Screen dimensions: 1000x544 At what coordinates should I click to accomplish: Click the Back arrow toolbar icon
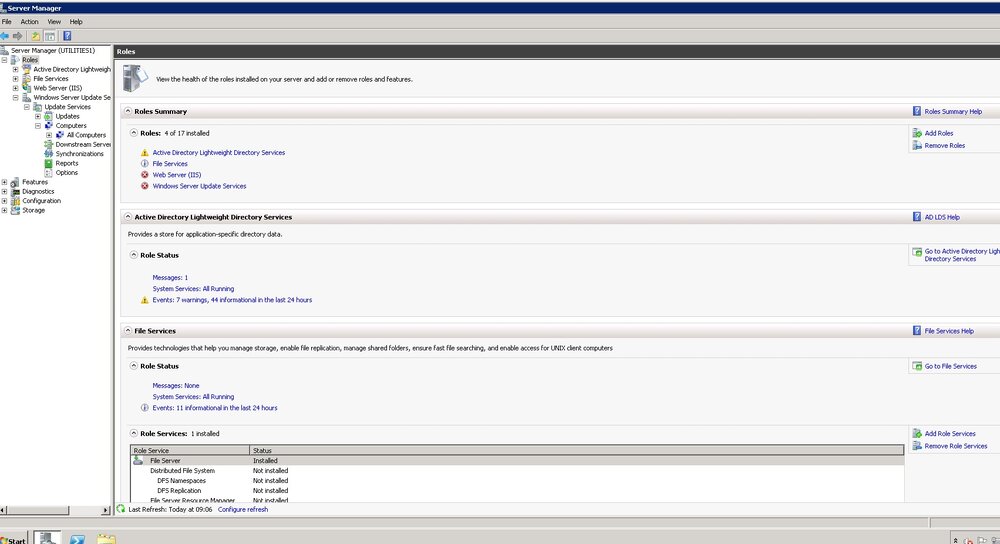(4, 36)
